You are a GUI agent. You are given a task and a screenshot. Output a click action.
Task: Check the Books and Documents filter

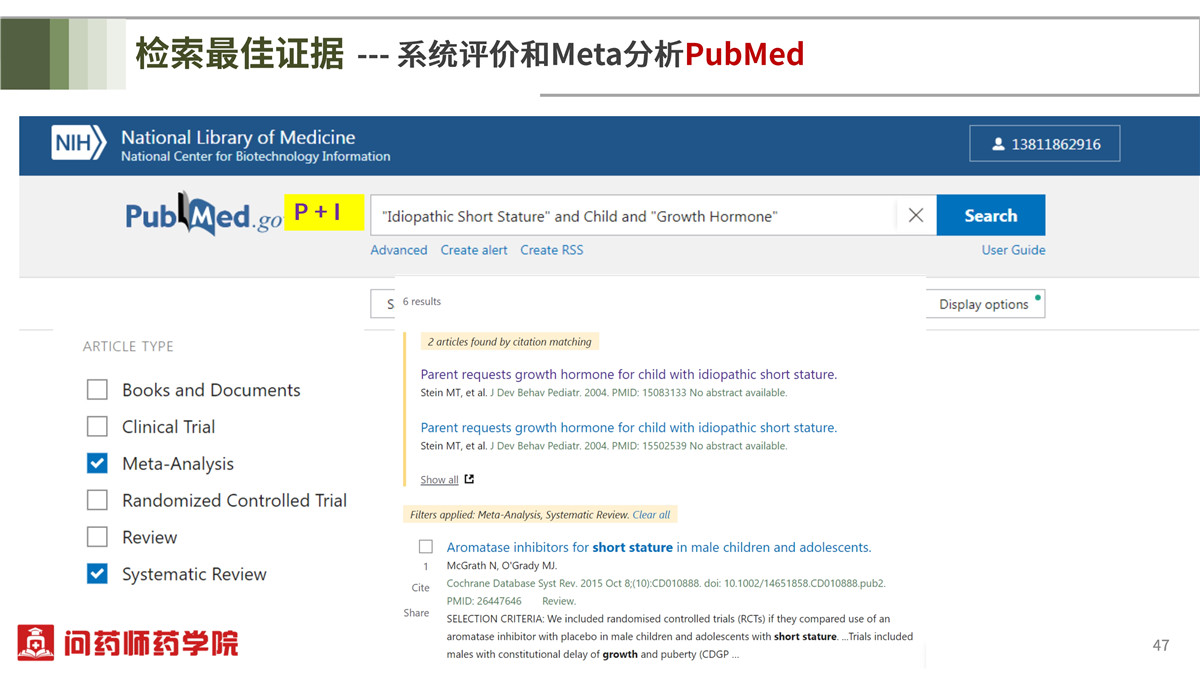97,390
